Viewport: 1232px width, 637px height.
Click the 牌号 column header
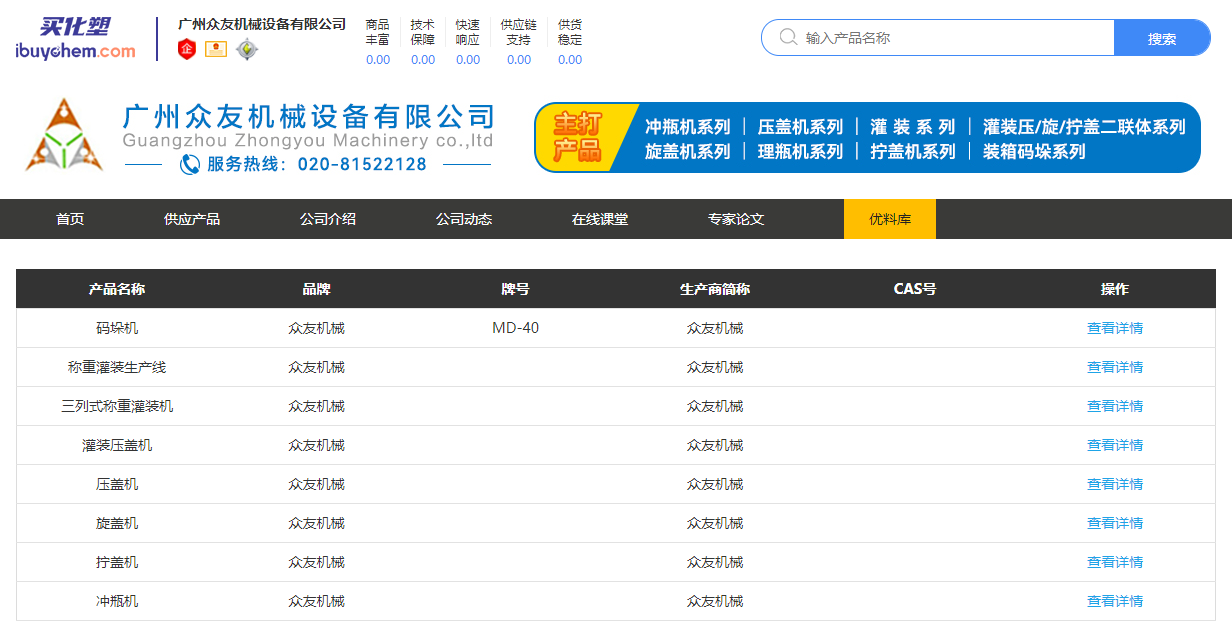click(x=515, y=289)
